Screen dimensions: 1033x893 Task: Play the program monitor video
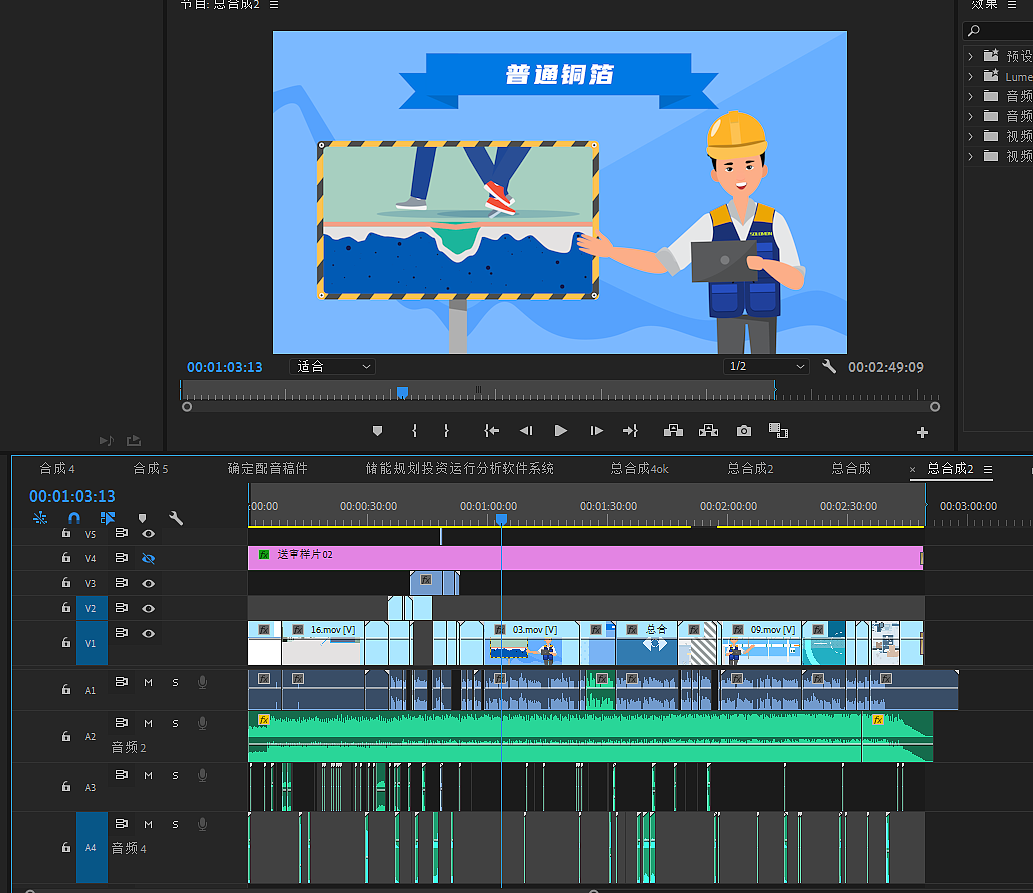tap(561, 431)
